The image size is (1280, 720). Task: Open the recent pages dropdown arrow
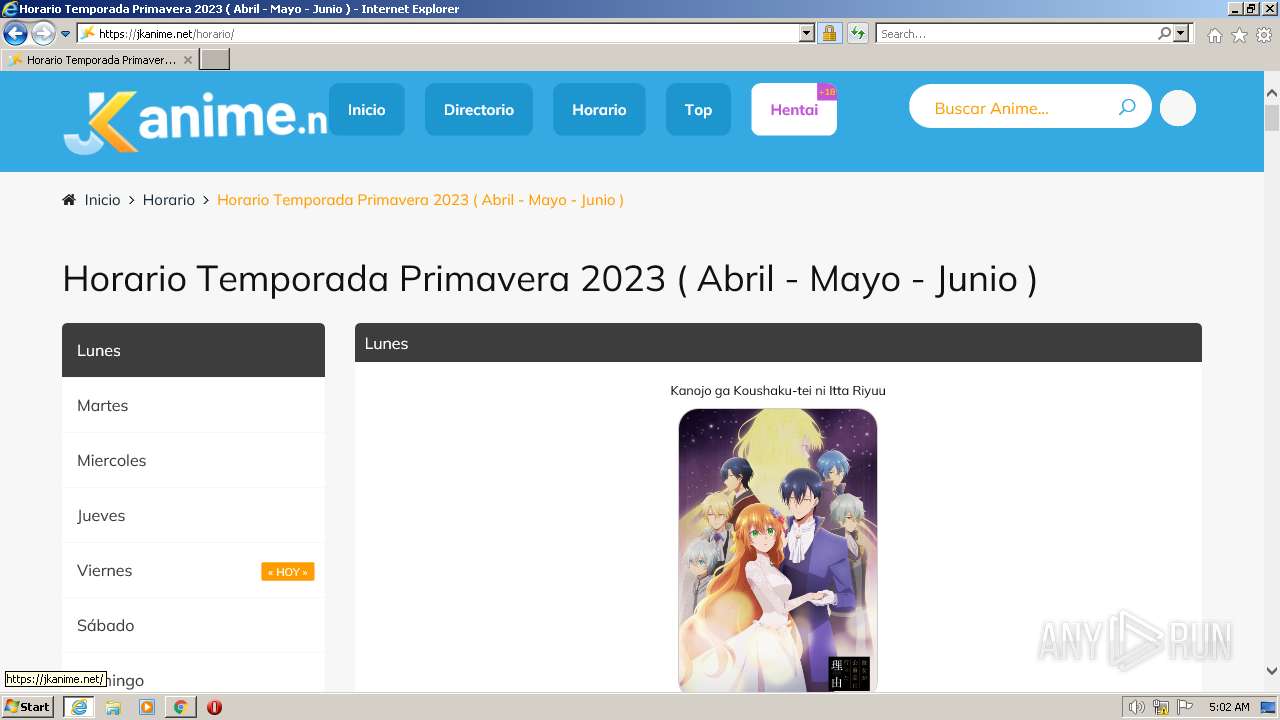66,34
